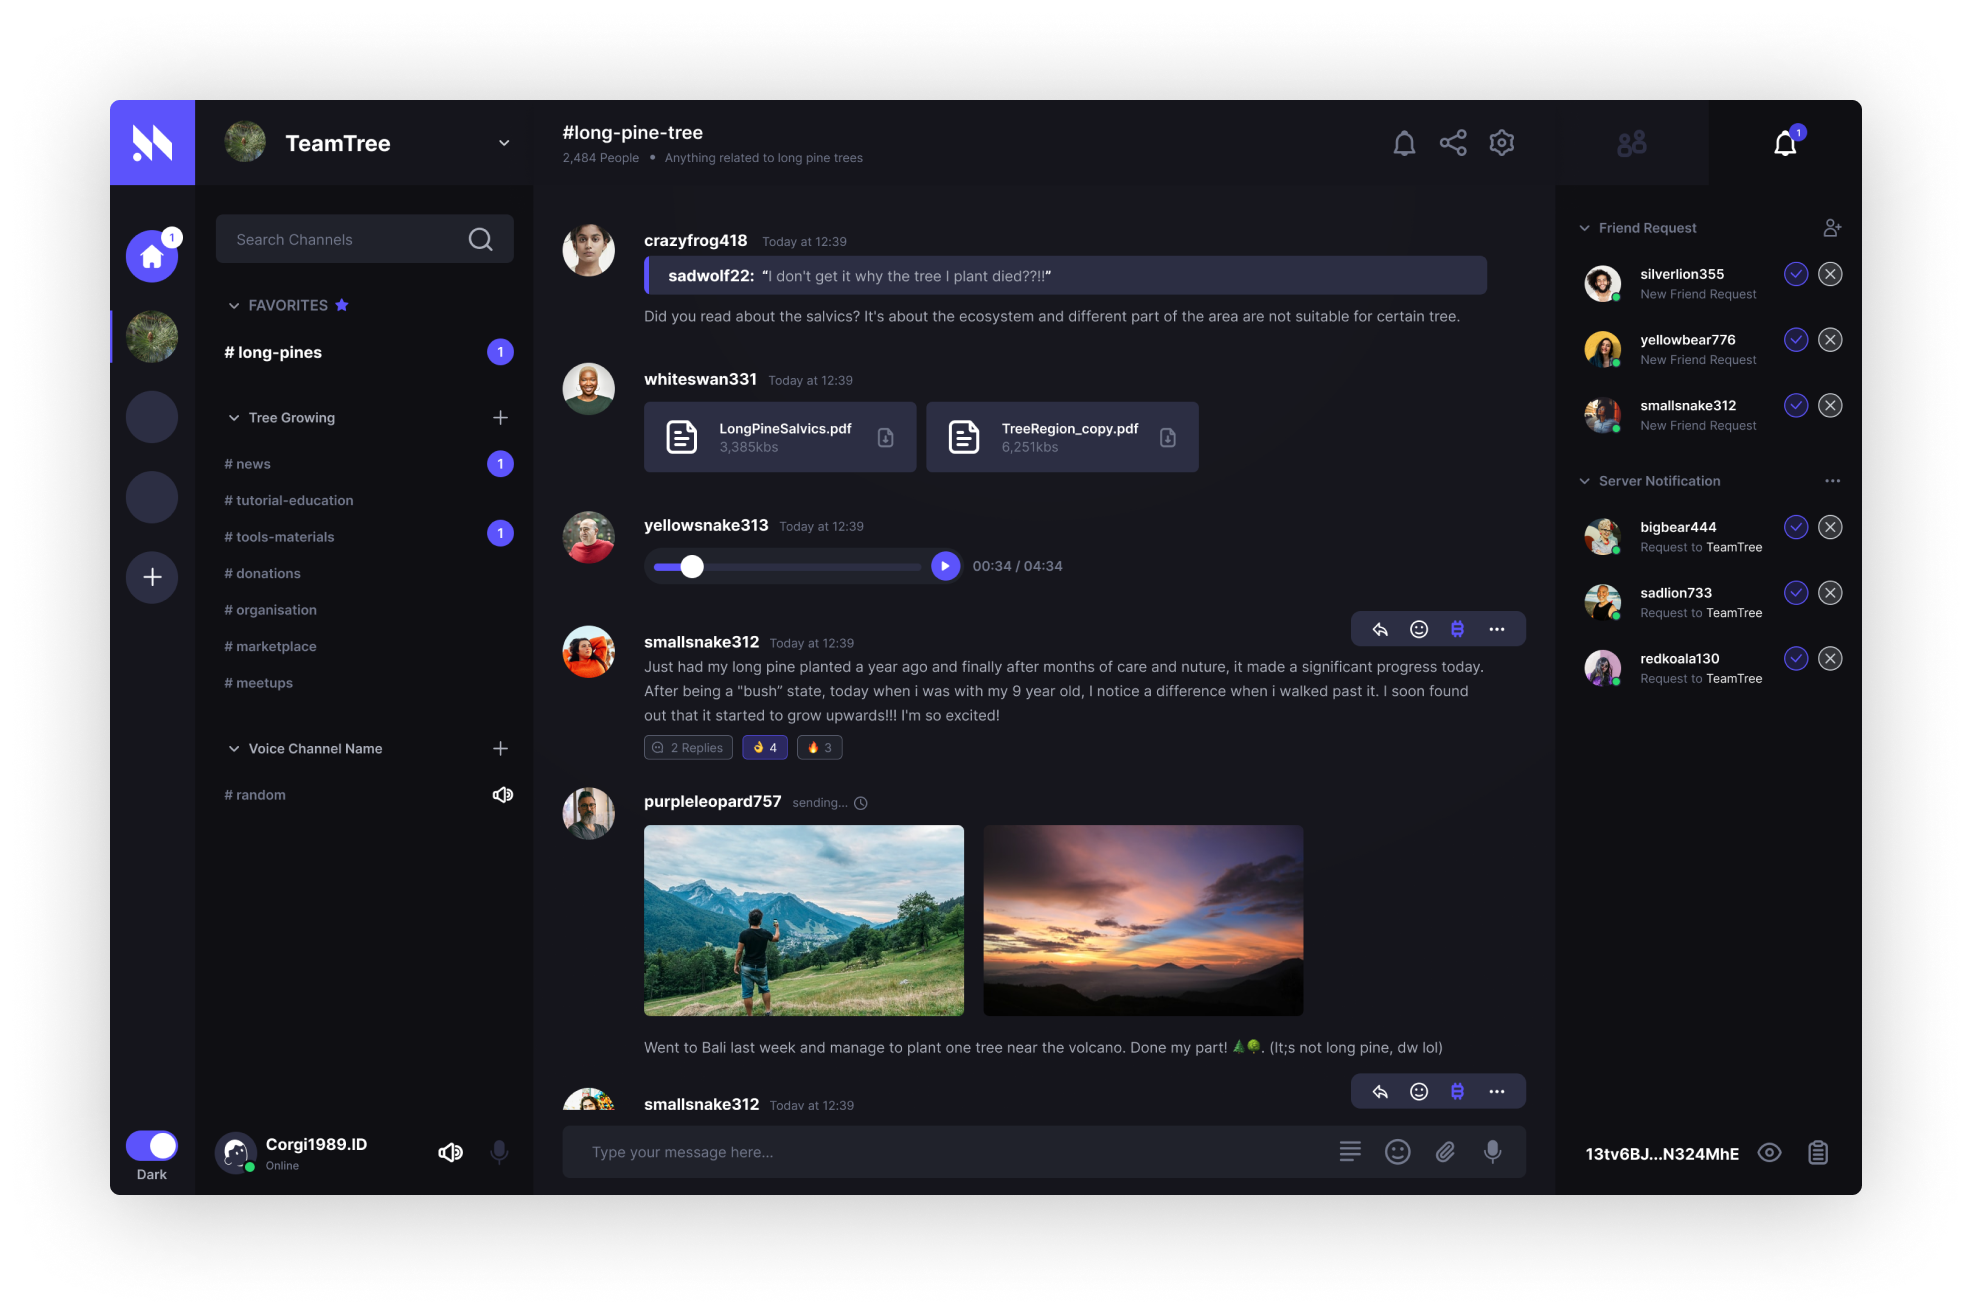Open the 2 Replies thread
The image size is (1972, 1315).
point(688,748)
